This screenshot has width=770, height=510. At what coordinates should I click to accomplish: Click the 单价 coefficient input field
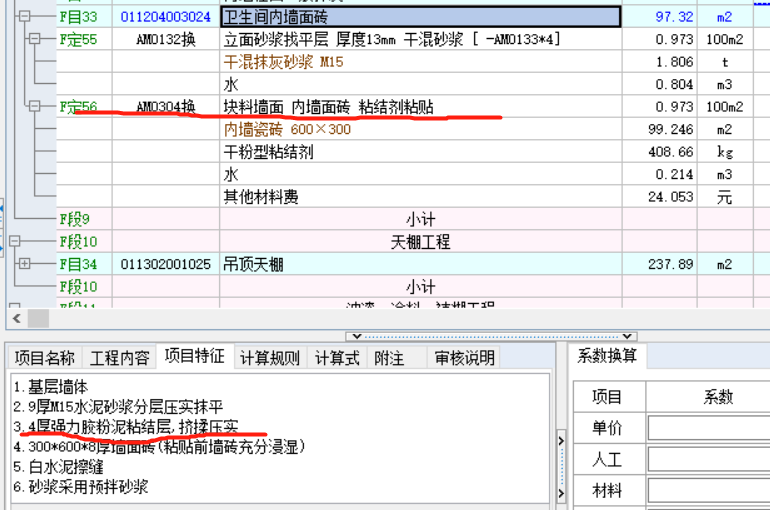point(709,428)
